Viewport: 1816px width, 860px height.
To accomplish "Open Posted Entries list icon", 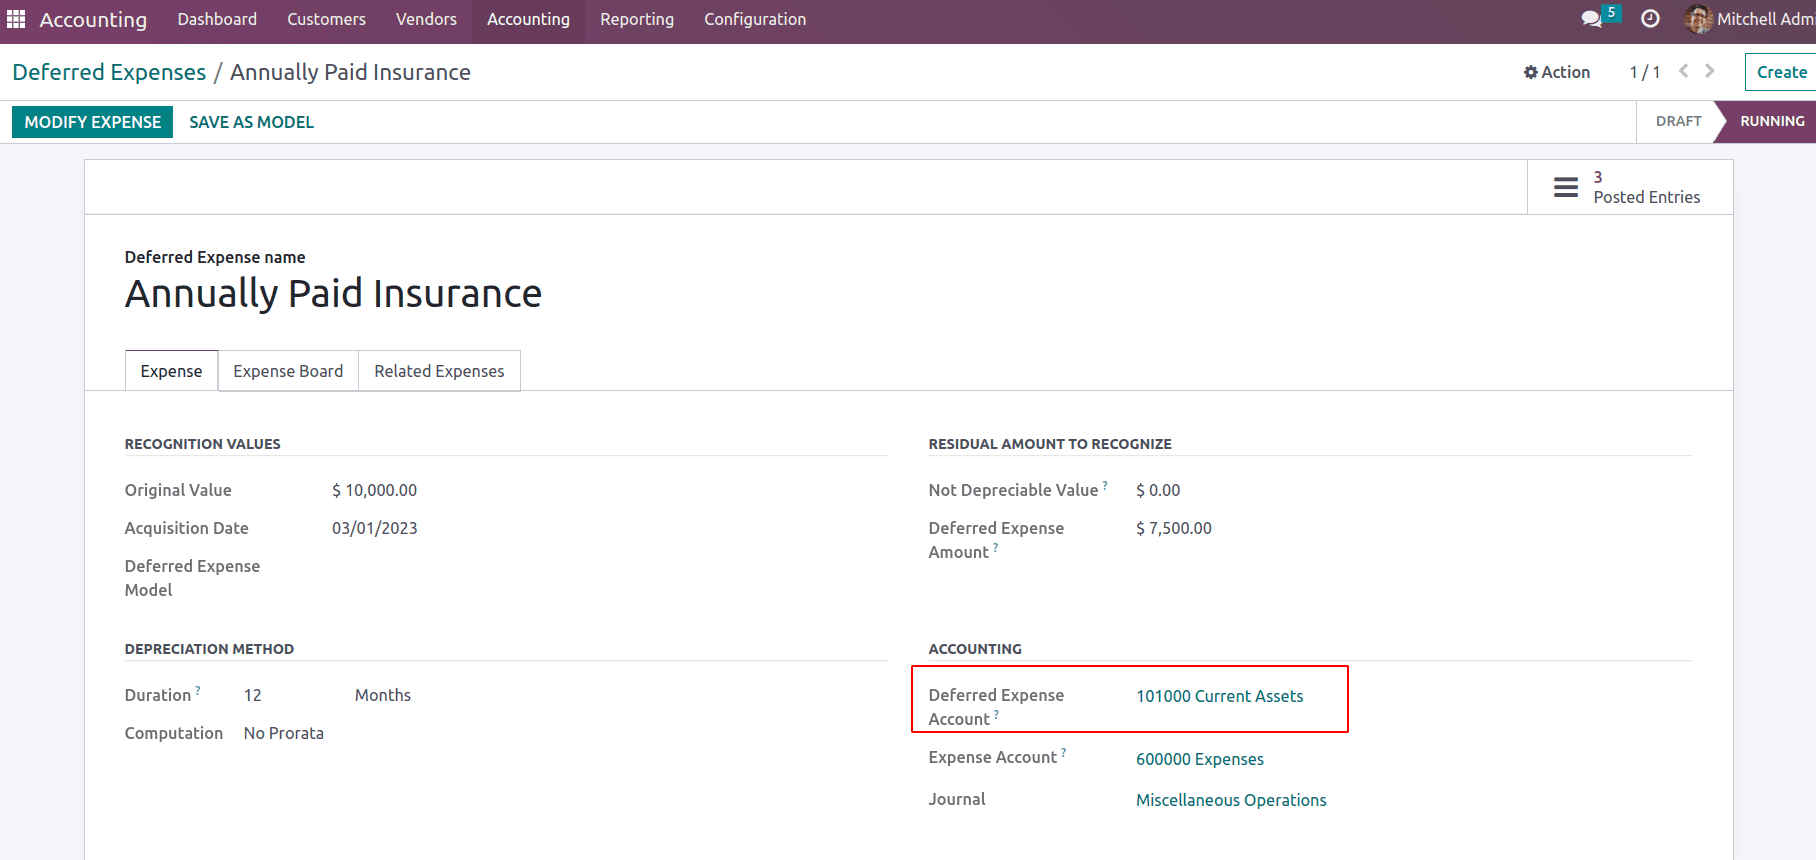I will tap(1565, 187).
